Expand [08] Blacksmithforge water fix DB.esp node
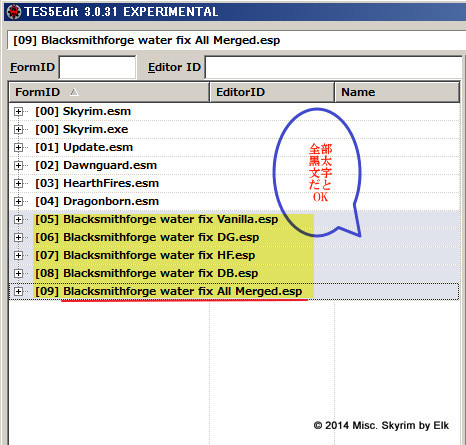 click(18, 274)
